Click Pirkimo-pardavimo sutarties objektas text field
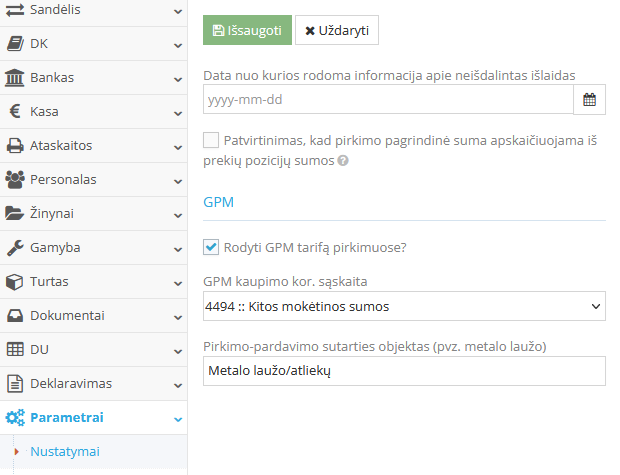The height and width of the screenshot is (475, 620). [404, 371]
